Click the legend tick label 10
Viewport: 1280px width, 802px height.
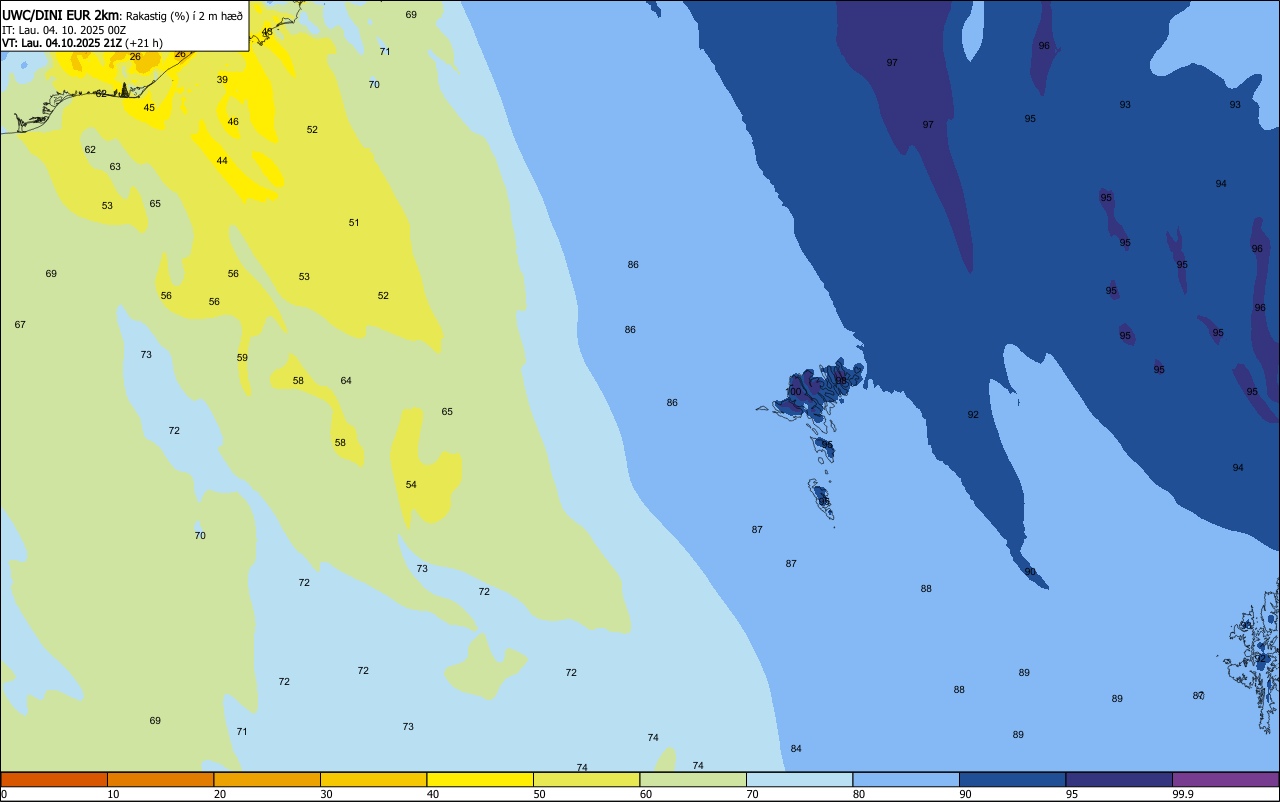click(x=113, y=794)
